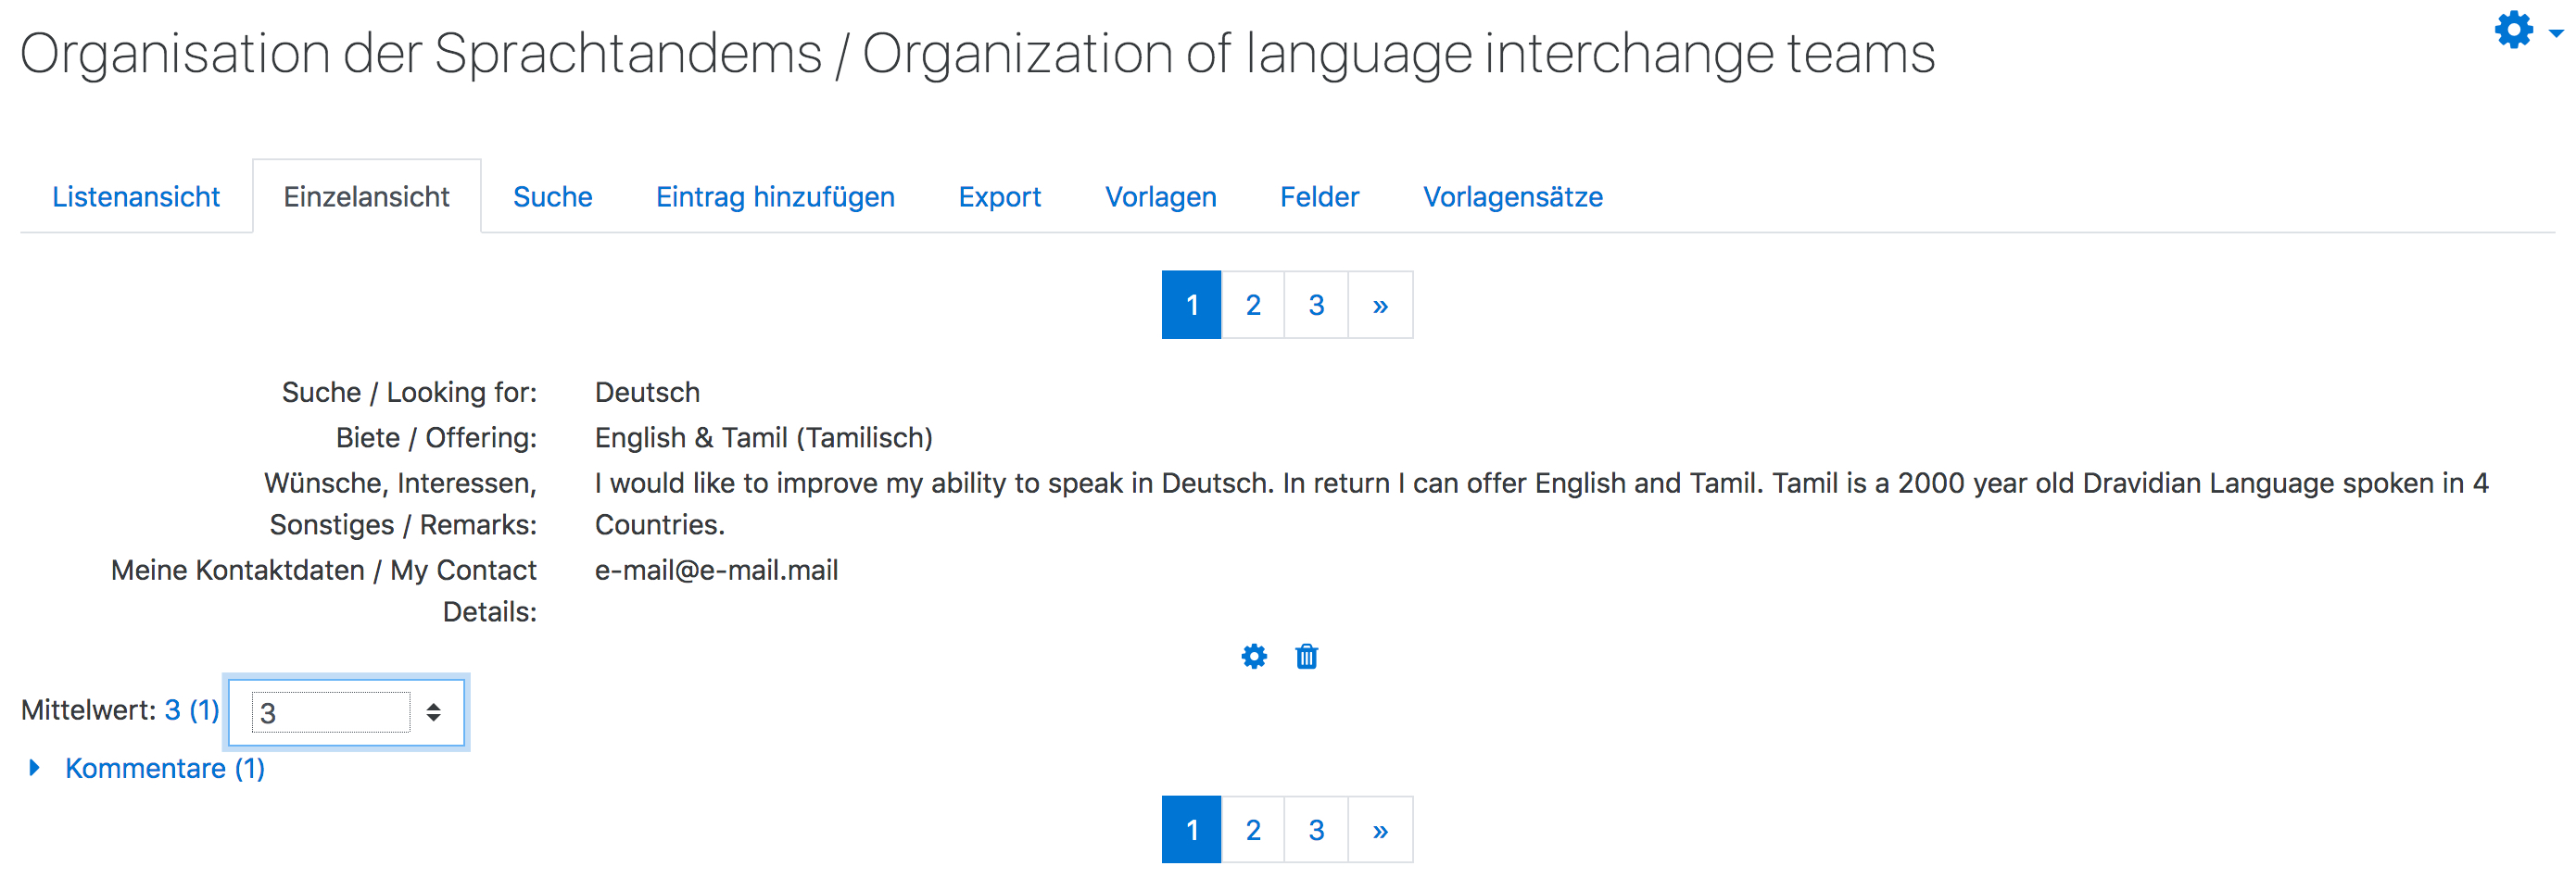Select the Einzelansicht tab
This screenshot has height=891, width=2576.
pyautogui.click(x=367, y=197)
